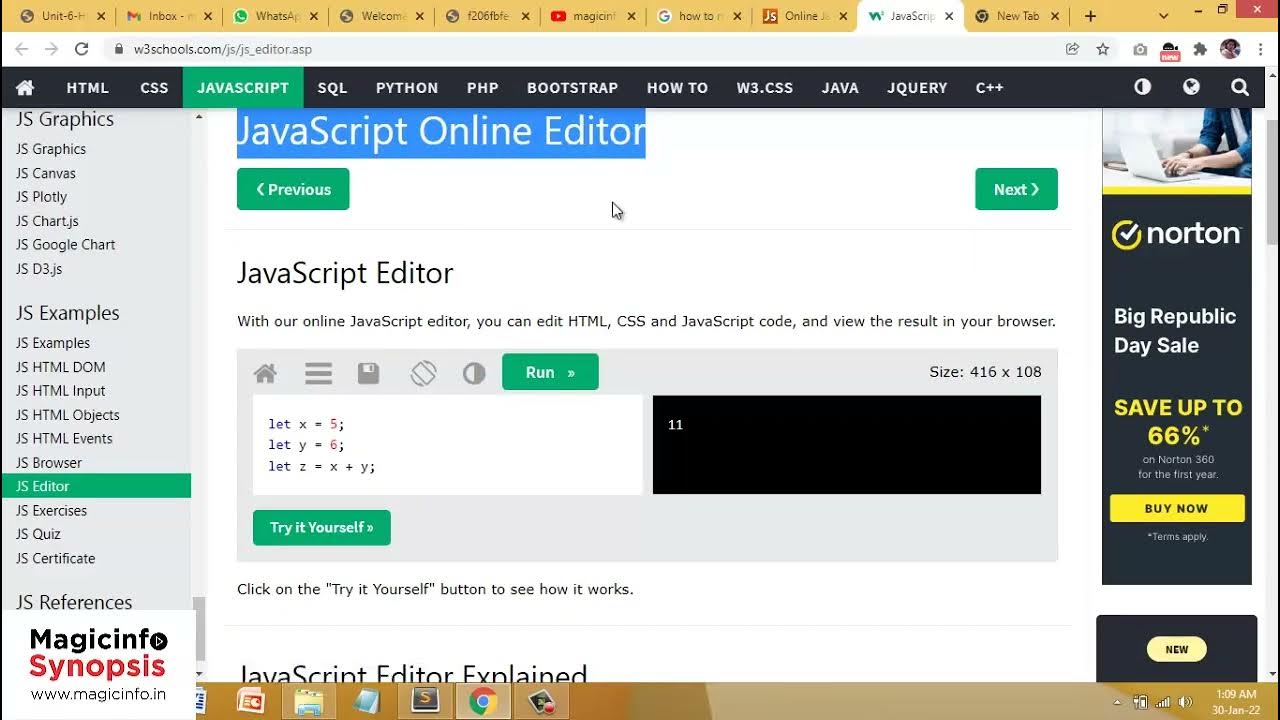
Task: Open a new browser tab with plus
Action: point(1090,16)
